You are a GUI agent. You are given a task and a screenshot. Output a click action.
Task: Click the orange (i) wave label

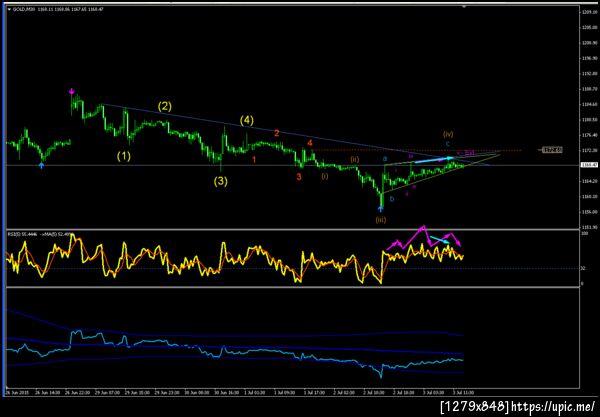pos(324,176)
